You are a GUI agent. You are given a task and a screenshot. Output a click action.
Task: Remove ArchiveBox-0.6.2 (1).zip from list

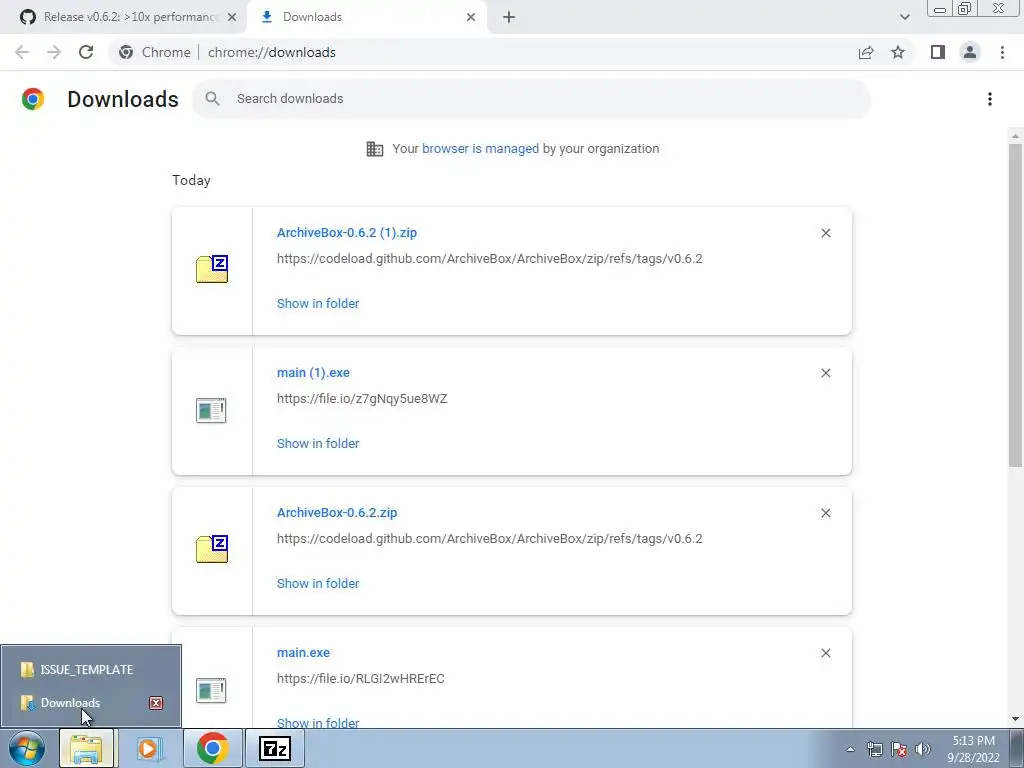pyautogui.click(x=825, y=233)
